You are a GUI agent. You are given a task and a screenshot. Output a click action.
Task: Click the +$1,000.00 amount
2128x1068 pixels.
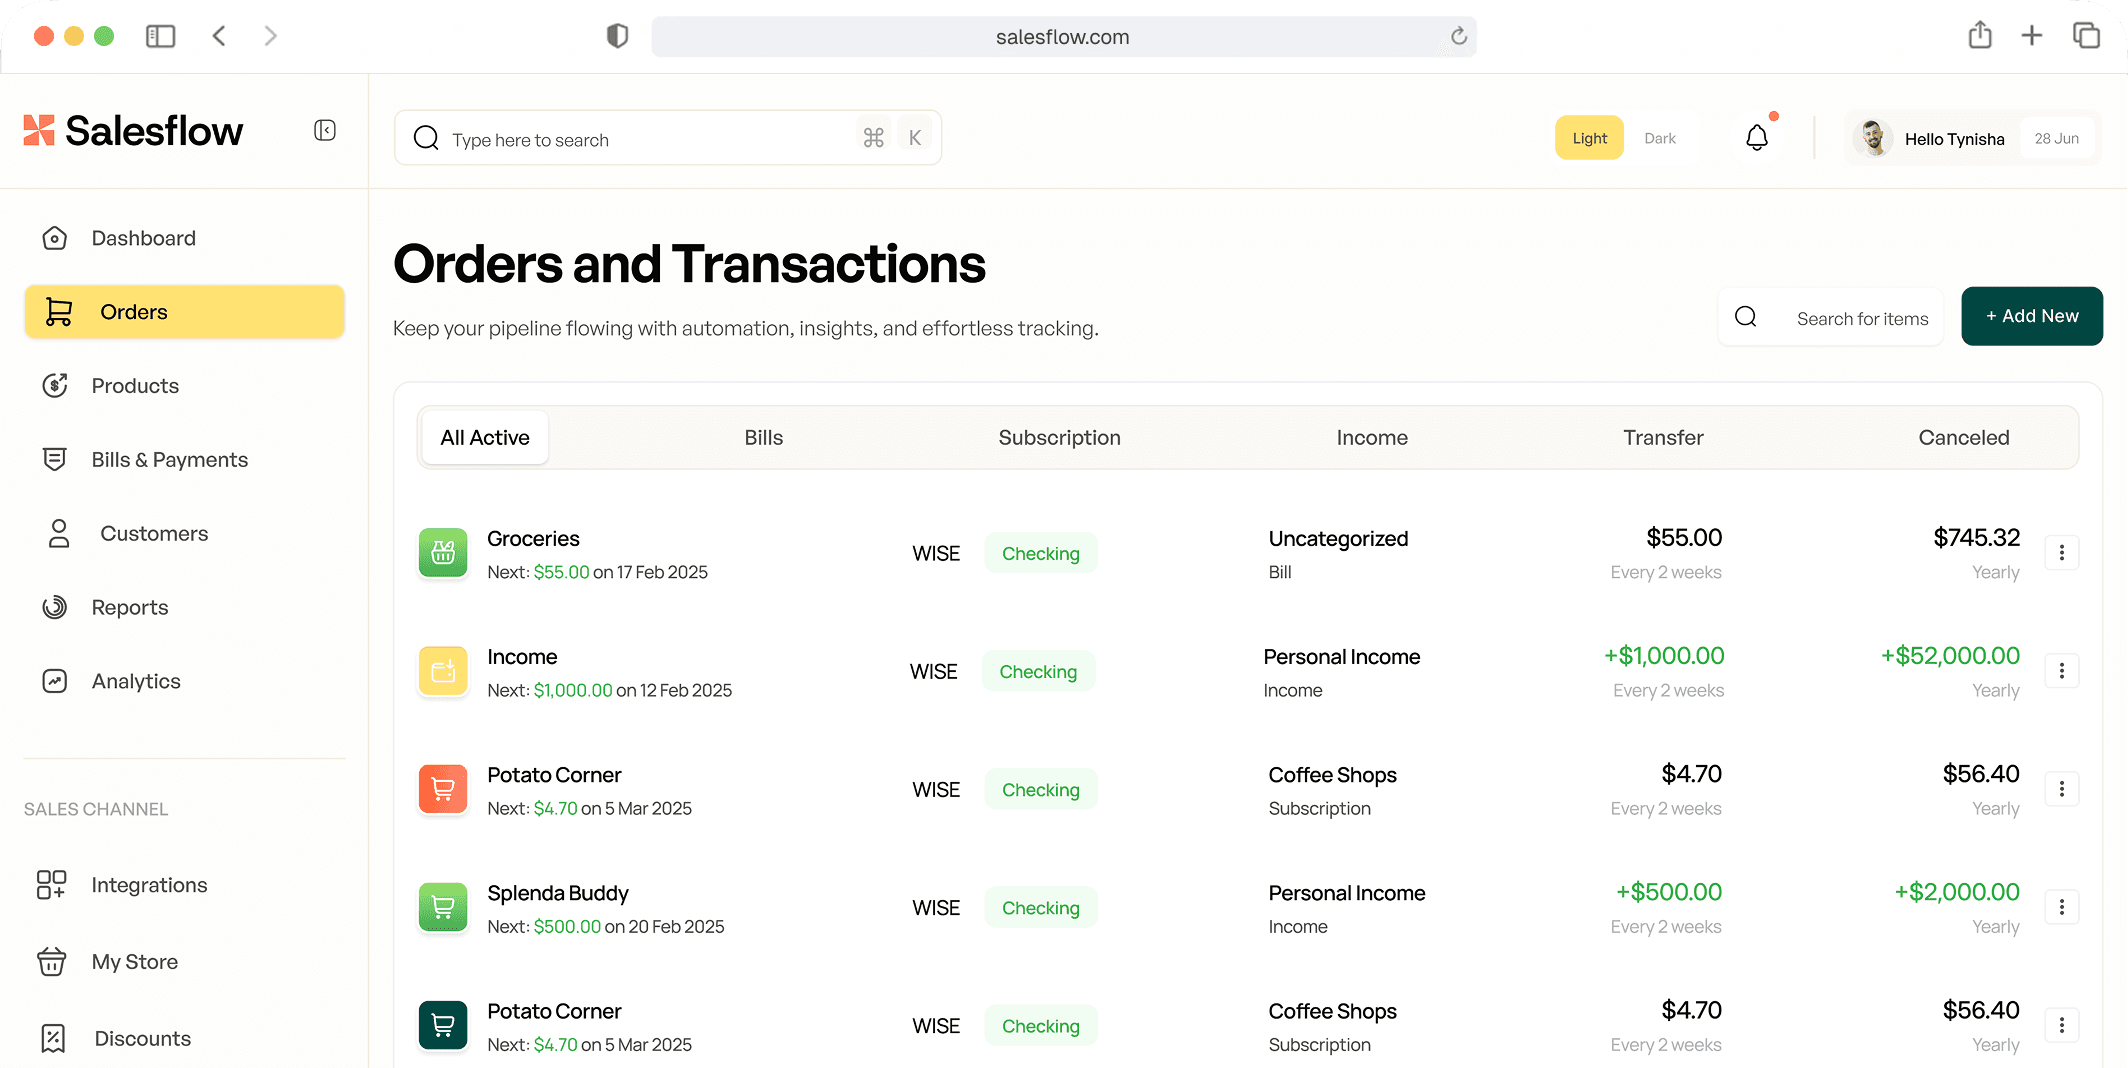pyautogui.click(x=1664, y=656)
